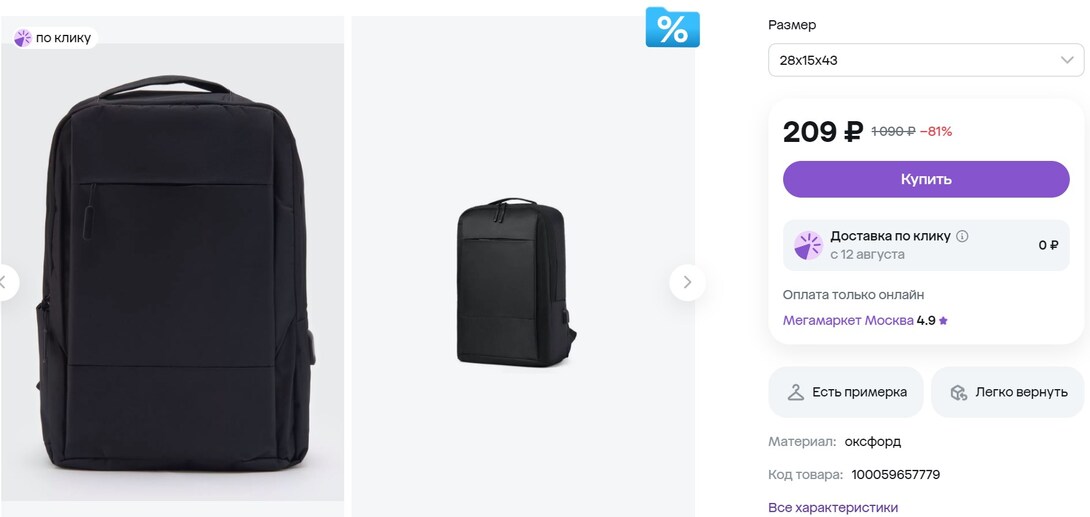Click the red −81% discount label
This screenshot has height=517, width=1090.
pyautogui.click(x=936, y=131)
